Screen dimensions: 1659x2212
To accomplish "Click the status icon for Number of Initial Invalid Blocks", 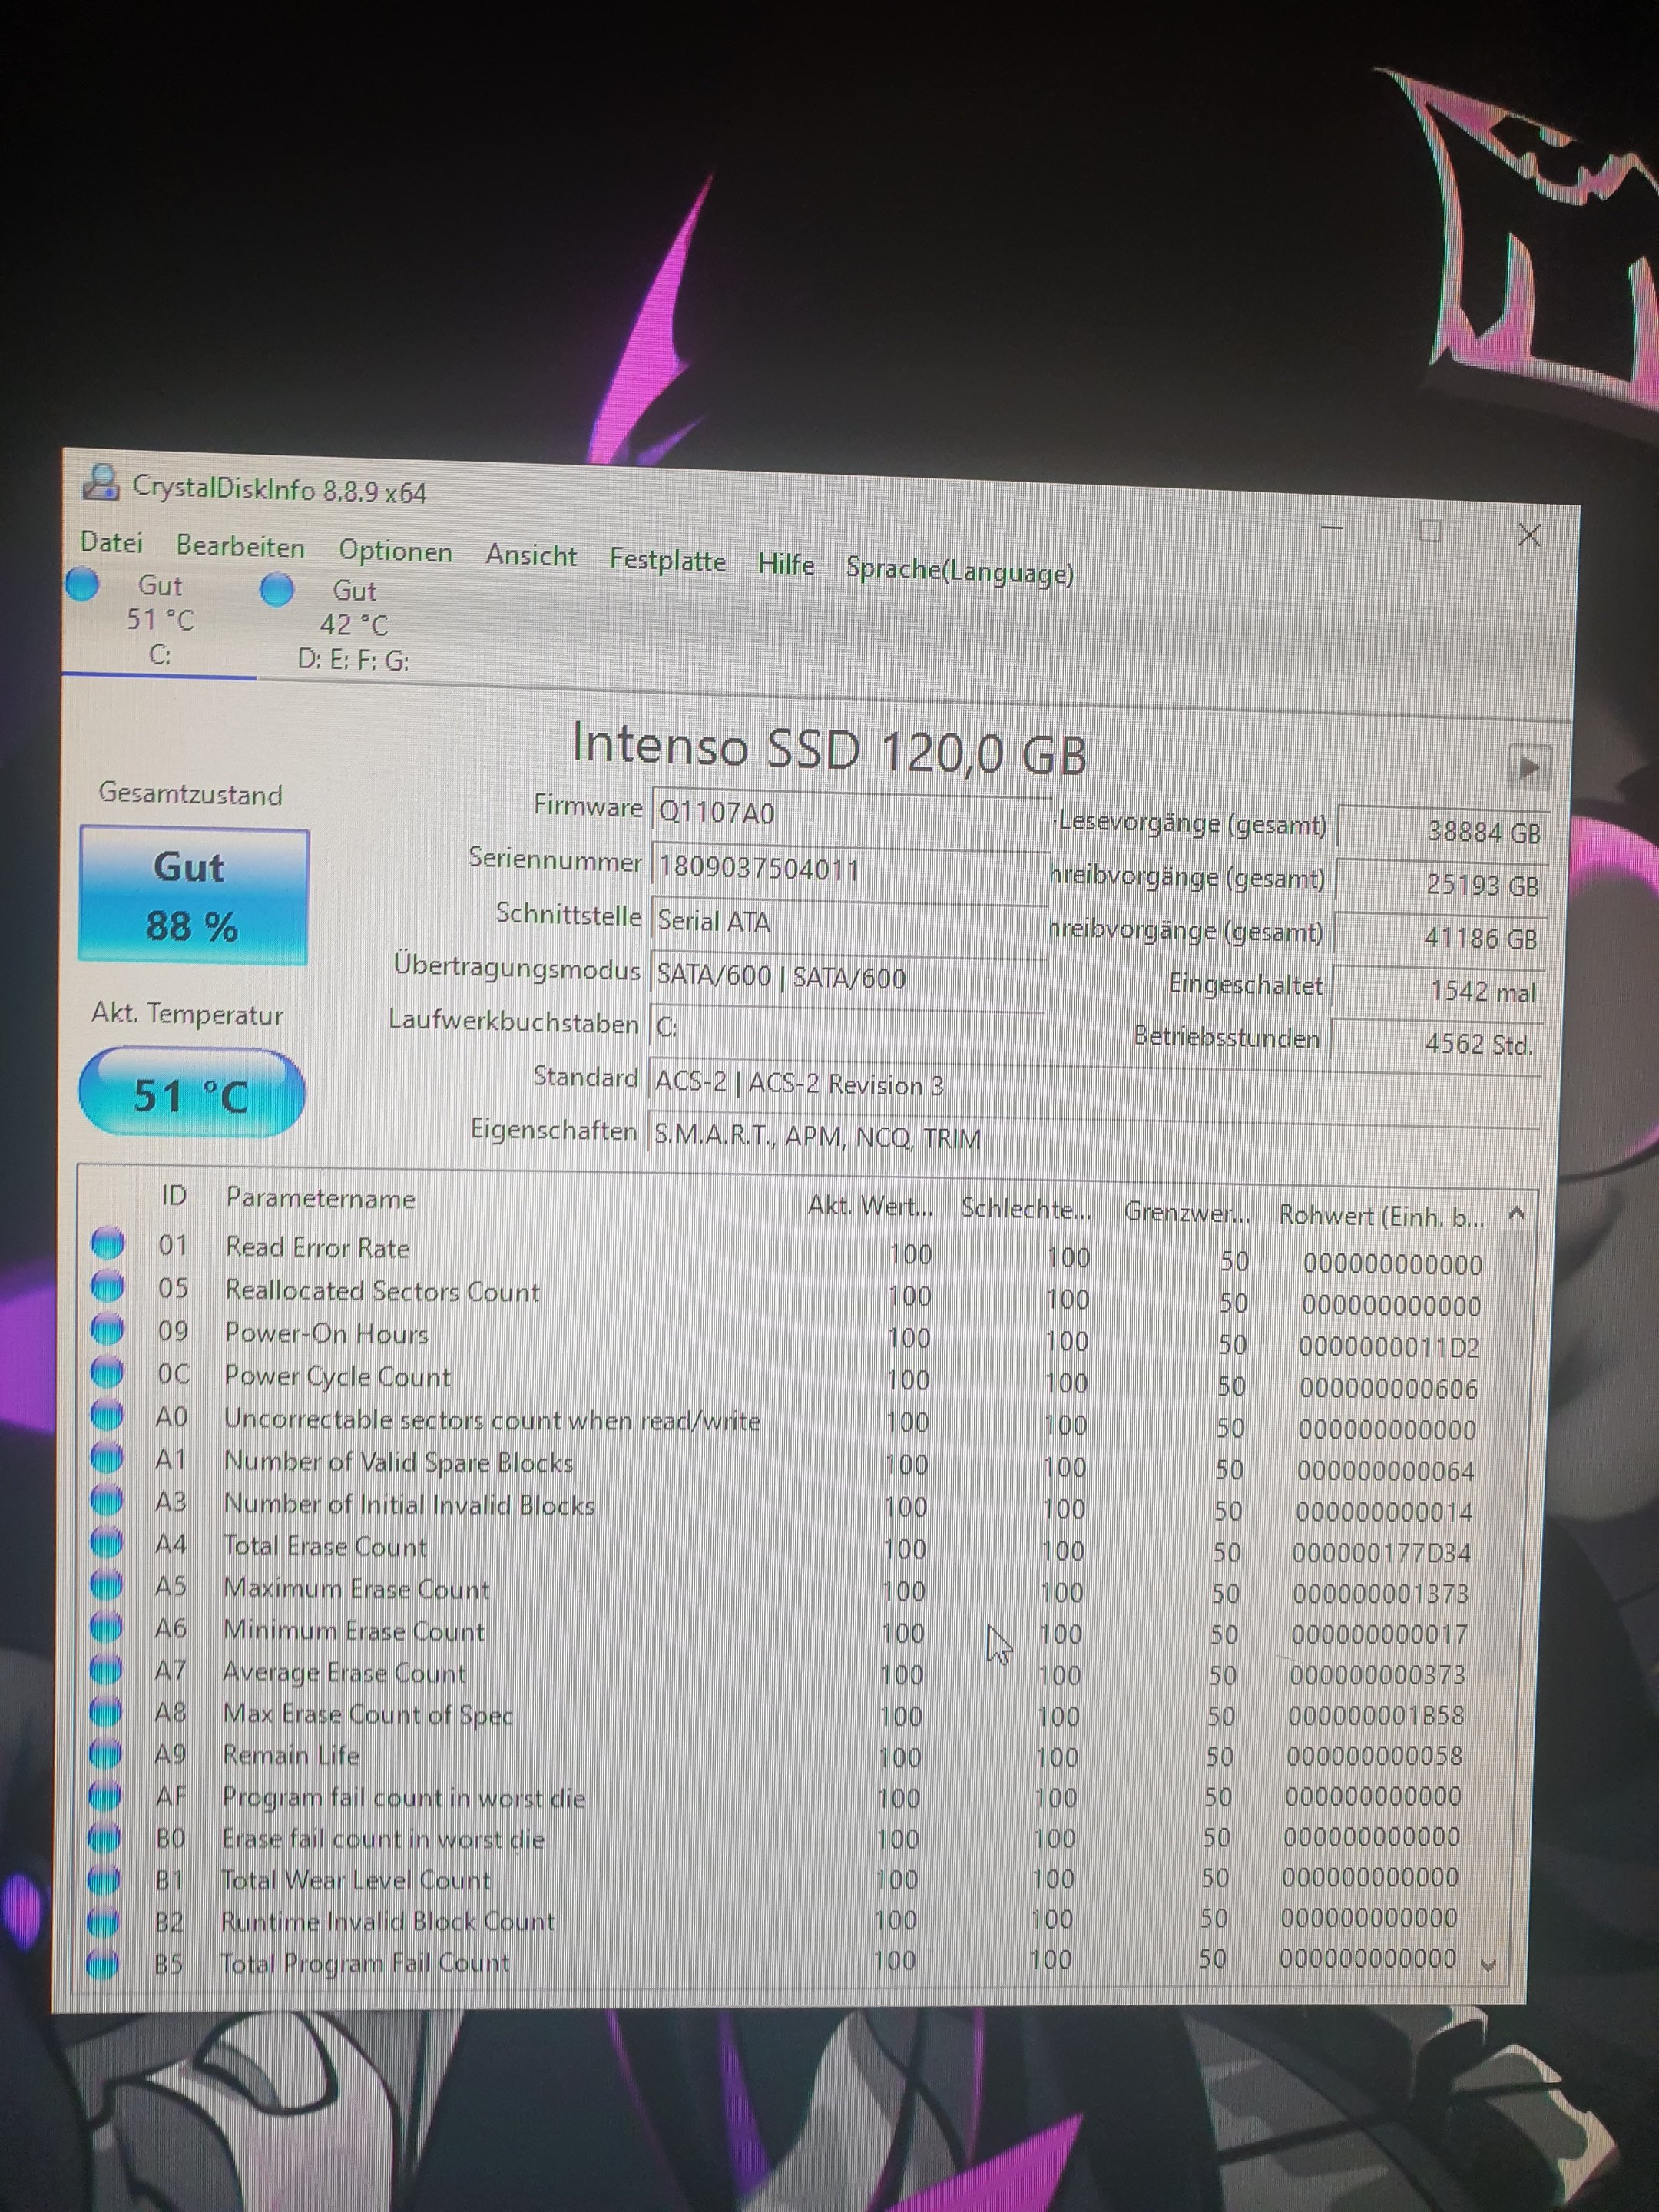I will tap(106, 1500).
